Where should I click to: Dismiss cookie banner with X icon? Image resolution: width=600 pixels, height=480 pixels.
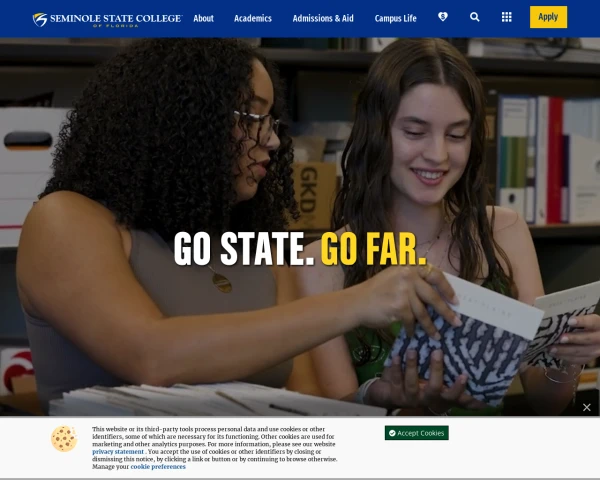[587, 407]
